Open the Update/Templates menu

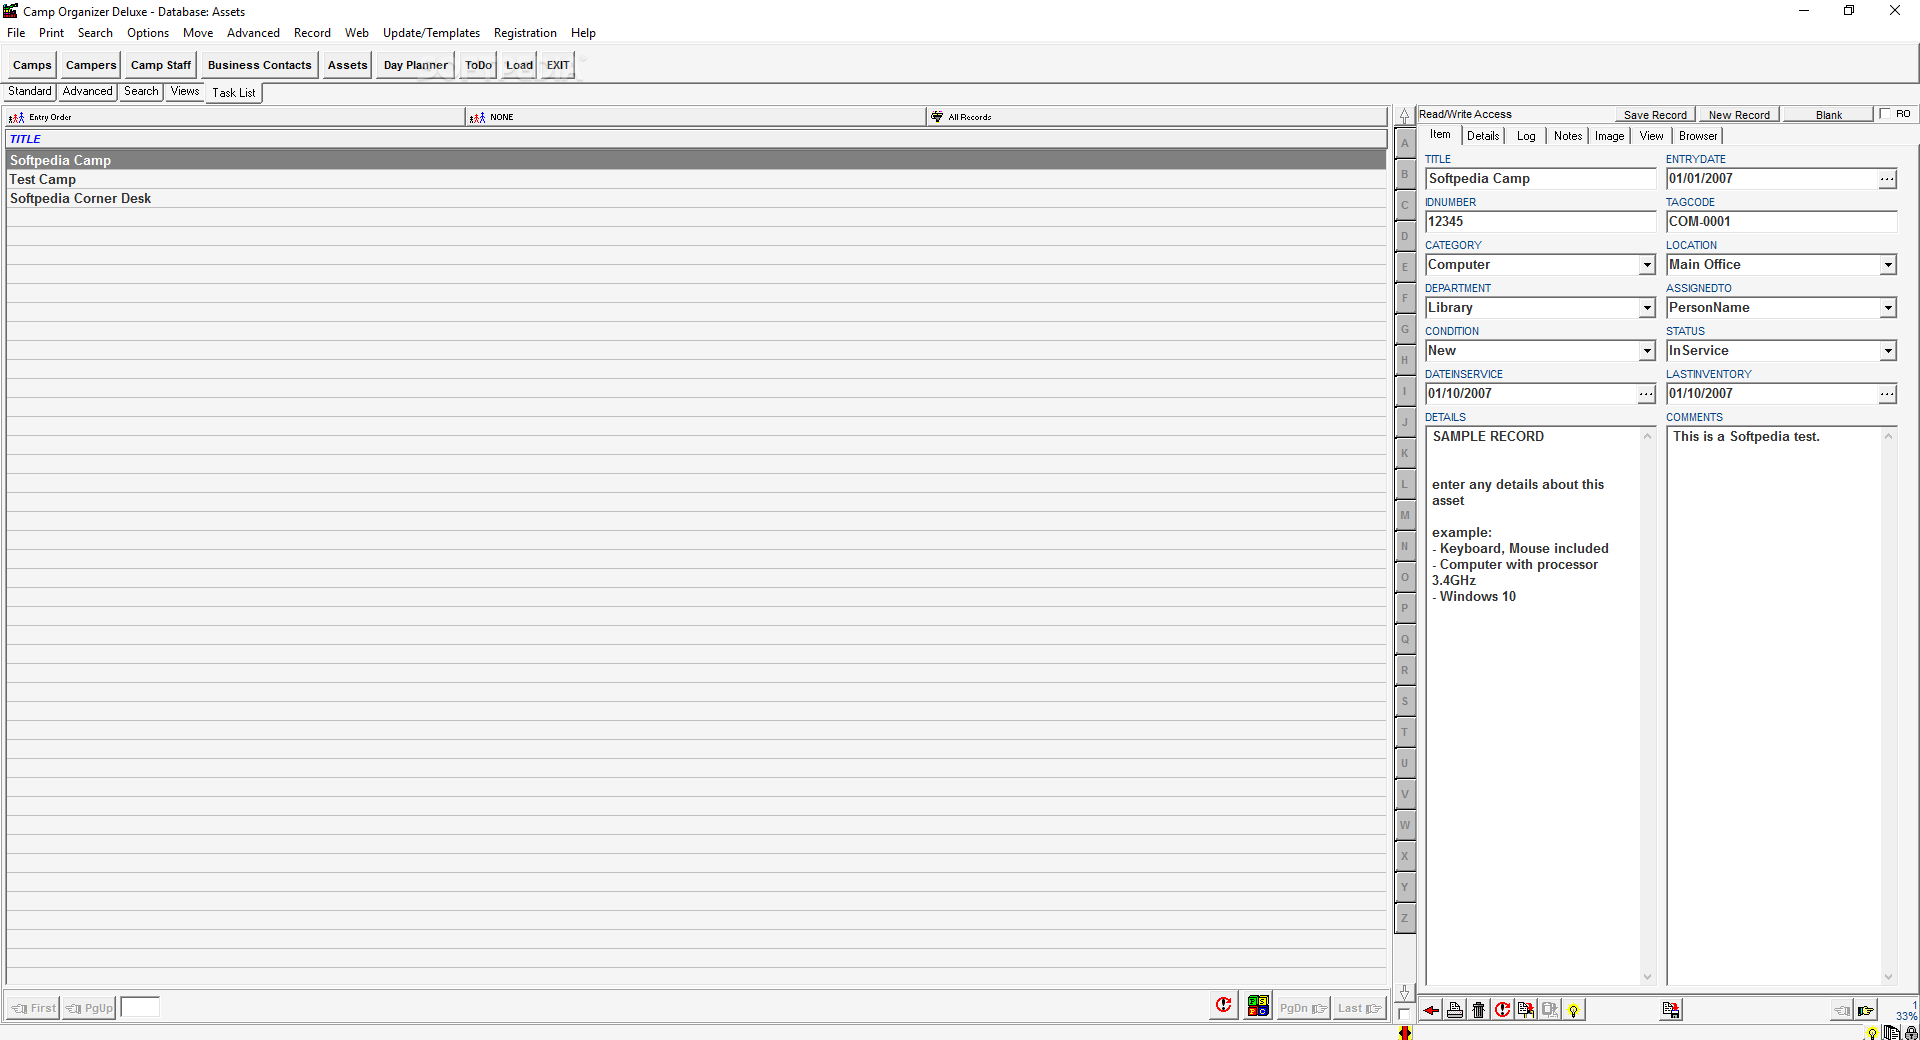pos(431,33)
